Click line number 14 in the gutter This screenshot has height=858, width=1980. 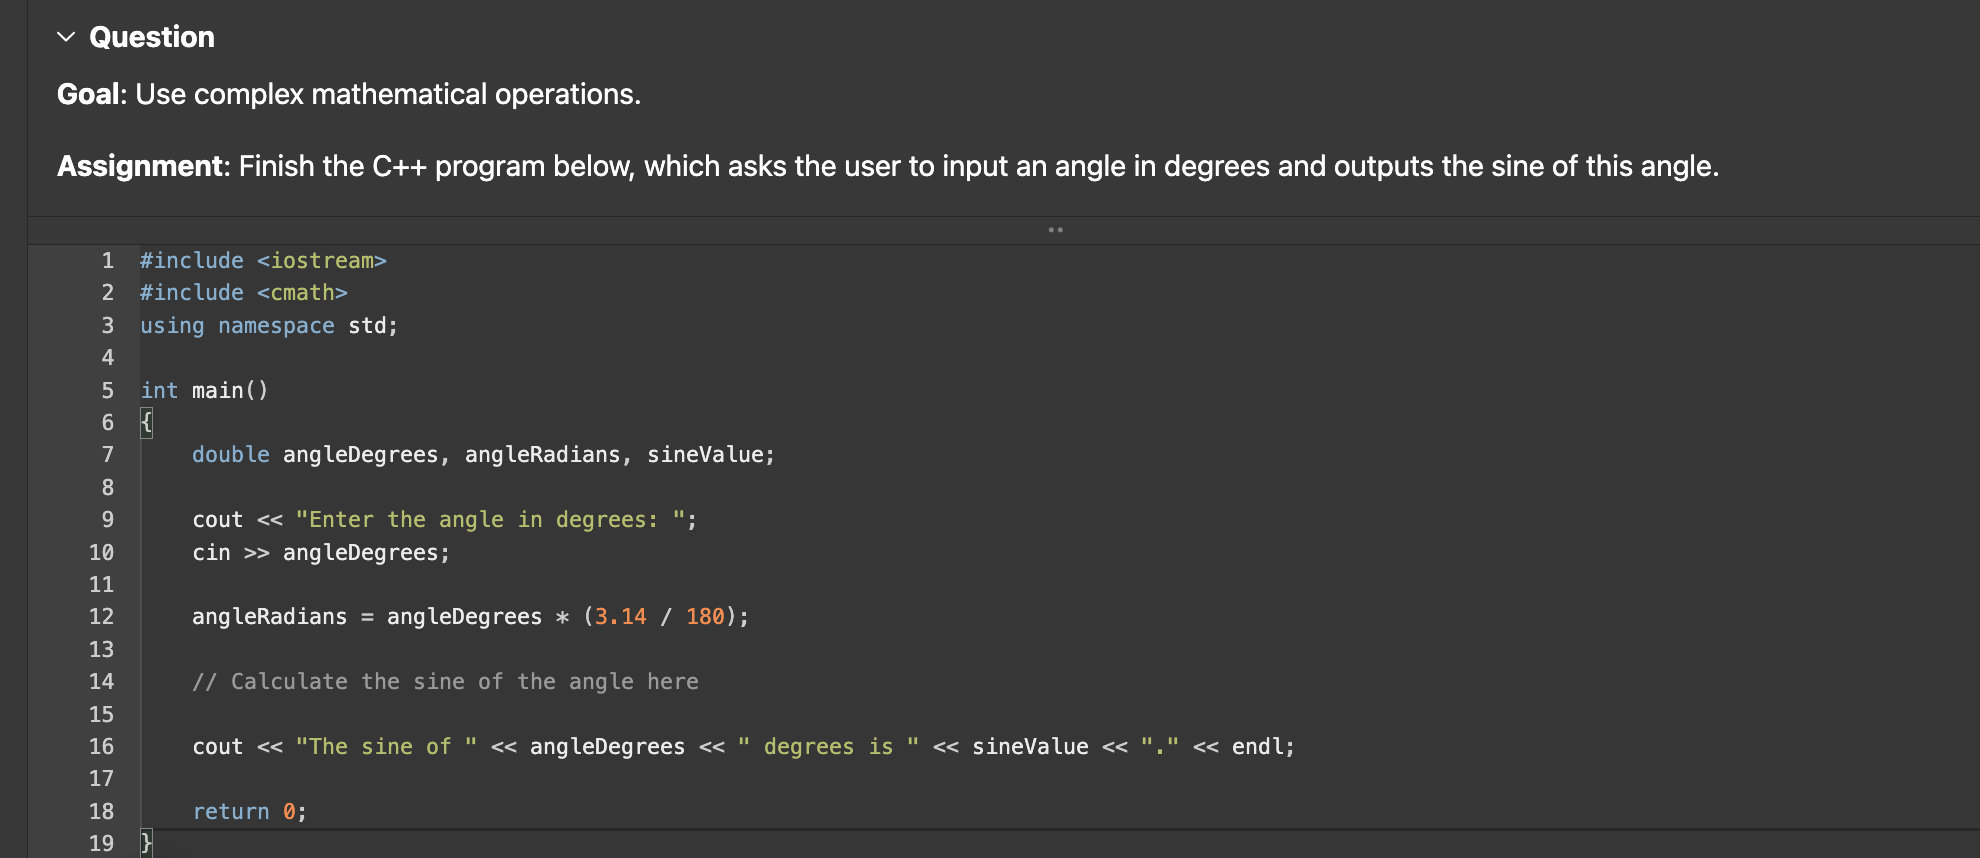pyautogui.click(x=102, y=682)
